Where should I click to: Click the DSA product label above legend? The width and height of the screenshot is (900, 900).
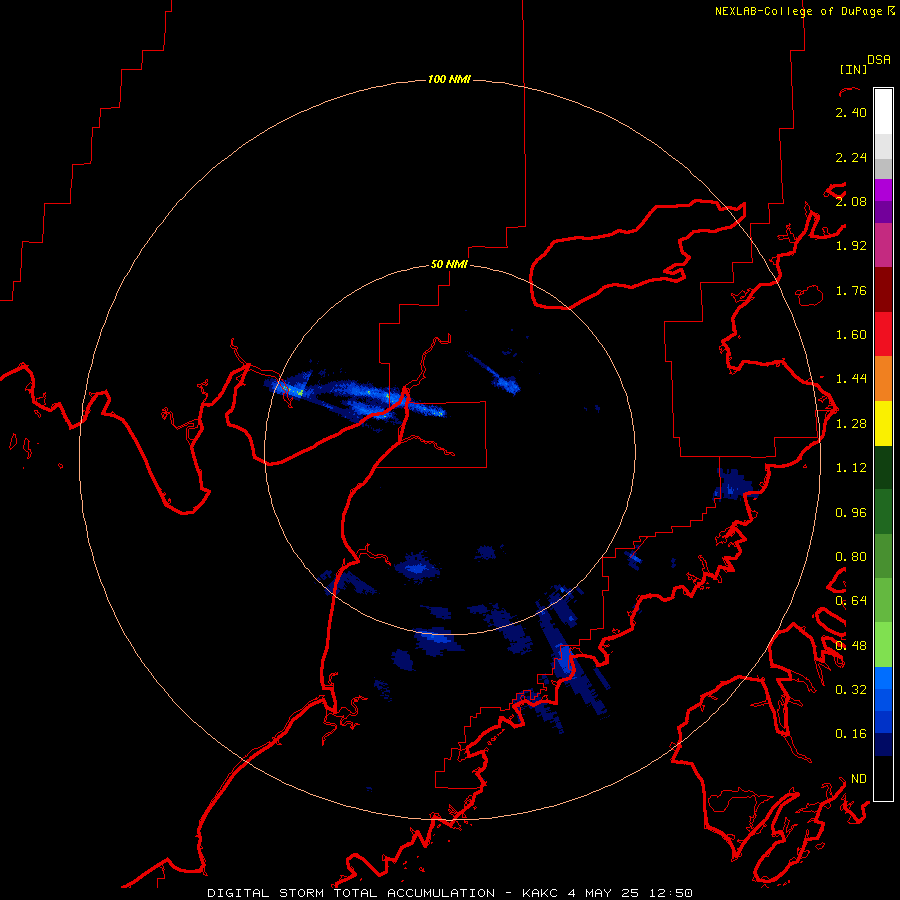[x=879, y=59]
